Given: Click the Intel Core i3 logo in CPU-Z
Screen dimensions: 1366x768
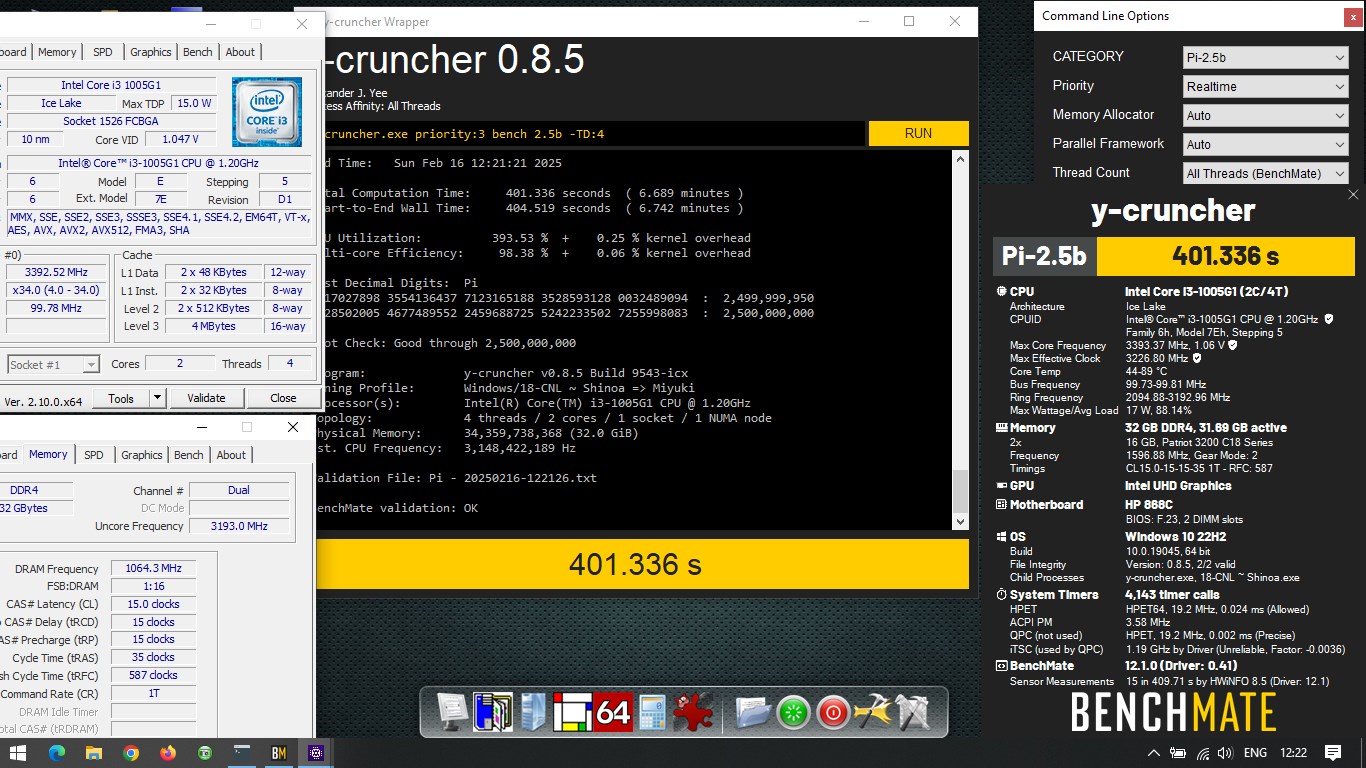Looking at the screenshot, I should [x=267, y=112].
